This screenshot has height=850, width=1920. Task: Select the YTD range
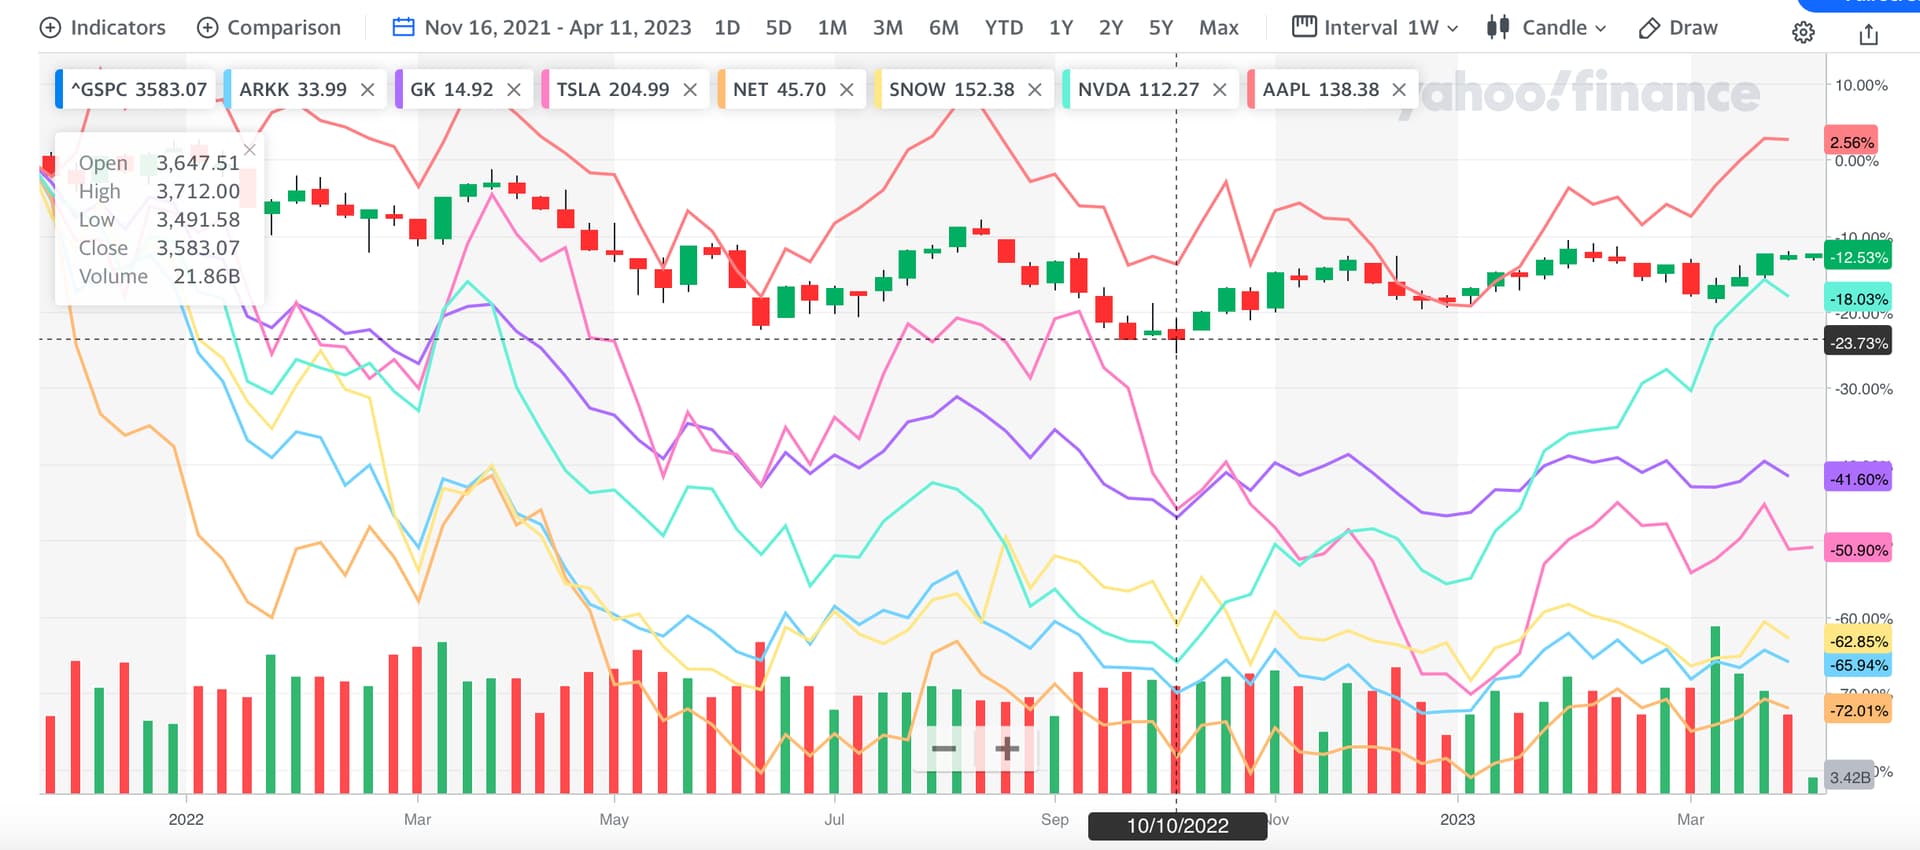[x=1004, y=28]
